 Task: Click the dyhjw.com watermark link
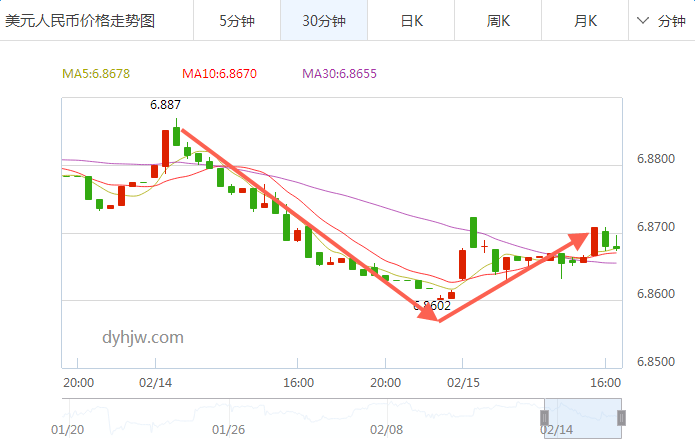[x=143, y=337]
